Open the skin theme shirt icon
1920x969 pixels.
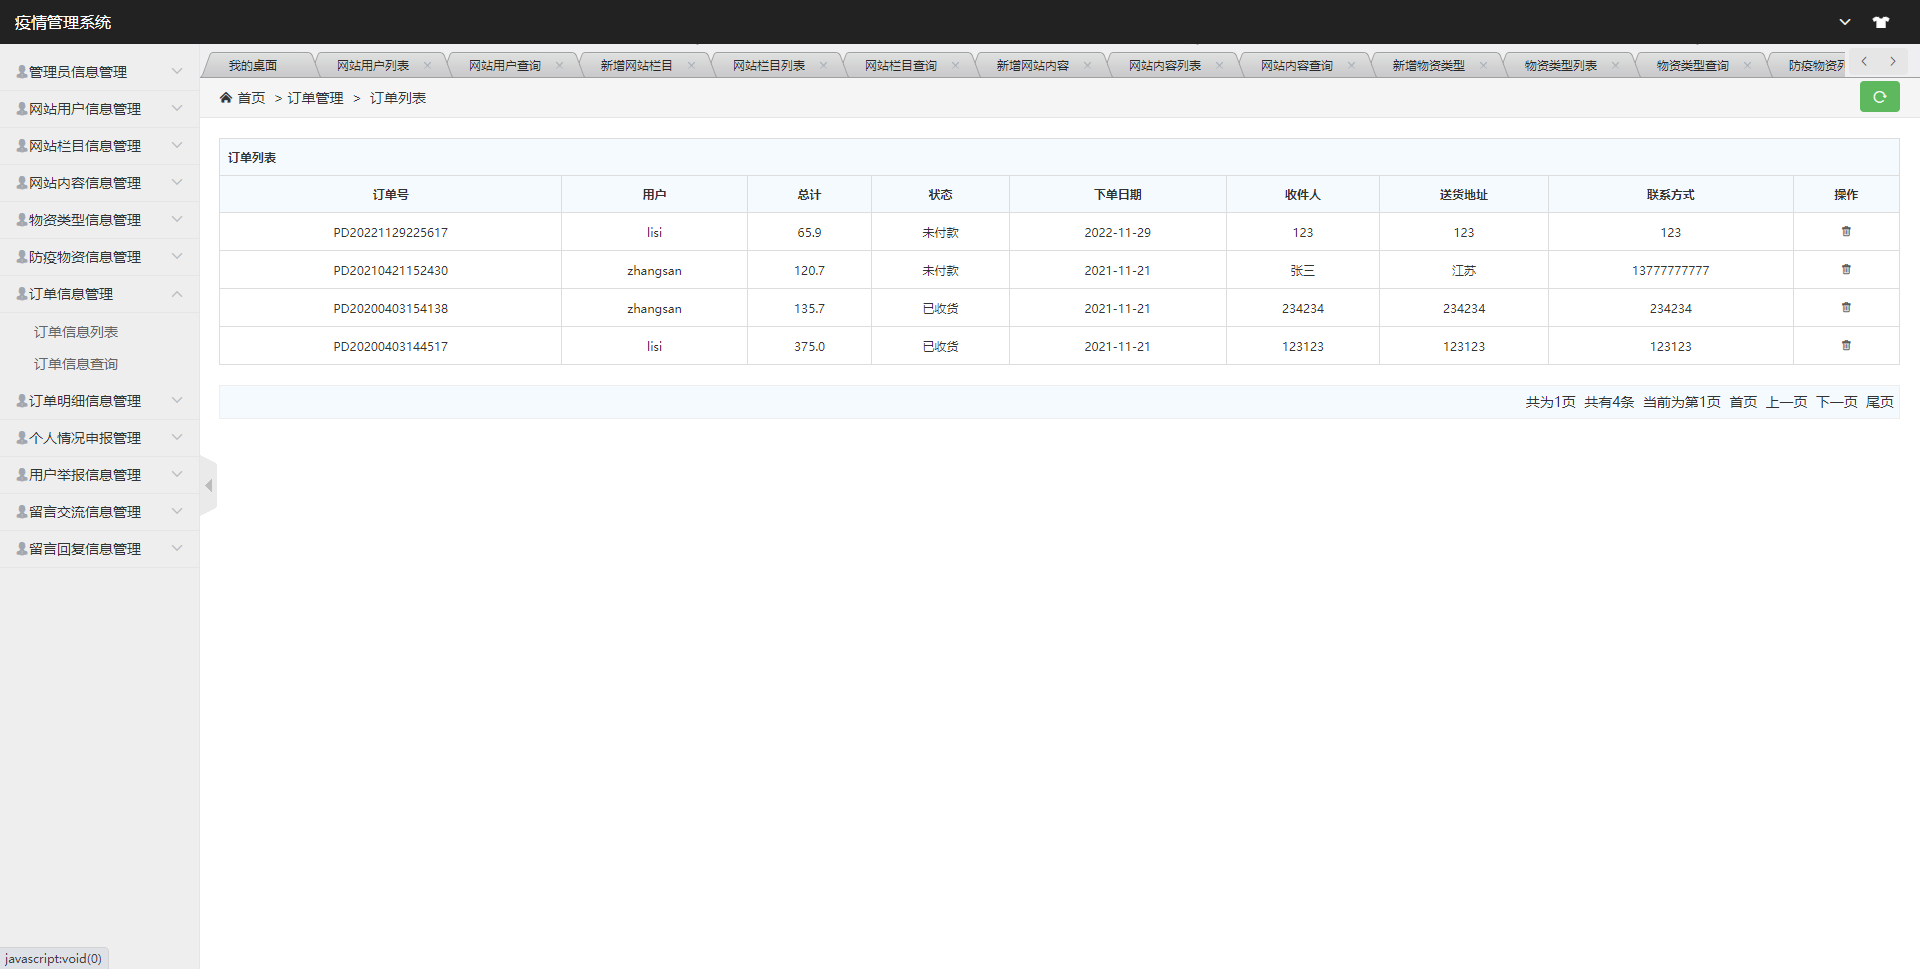(1881, 22)
